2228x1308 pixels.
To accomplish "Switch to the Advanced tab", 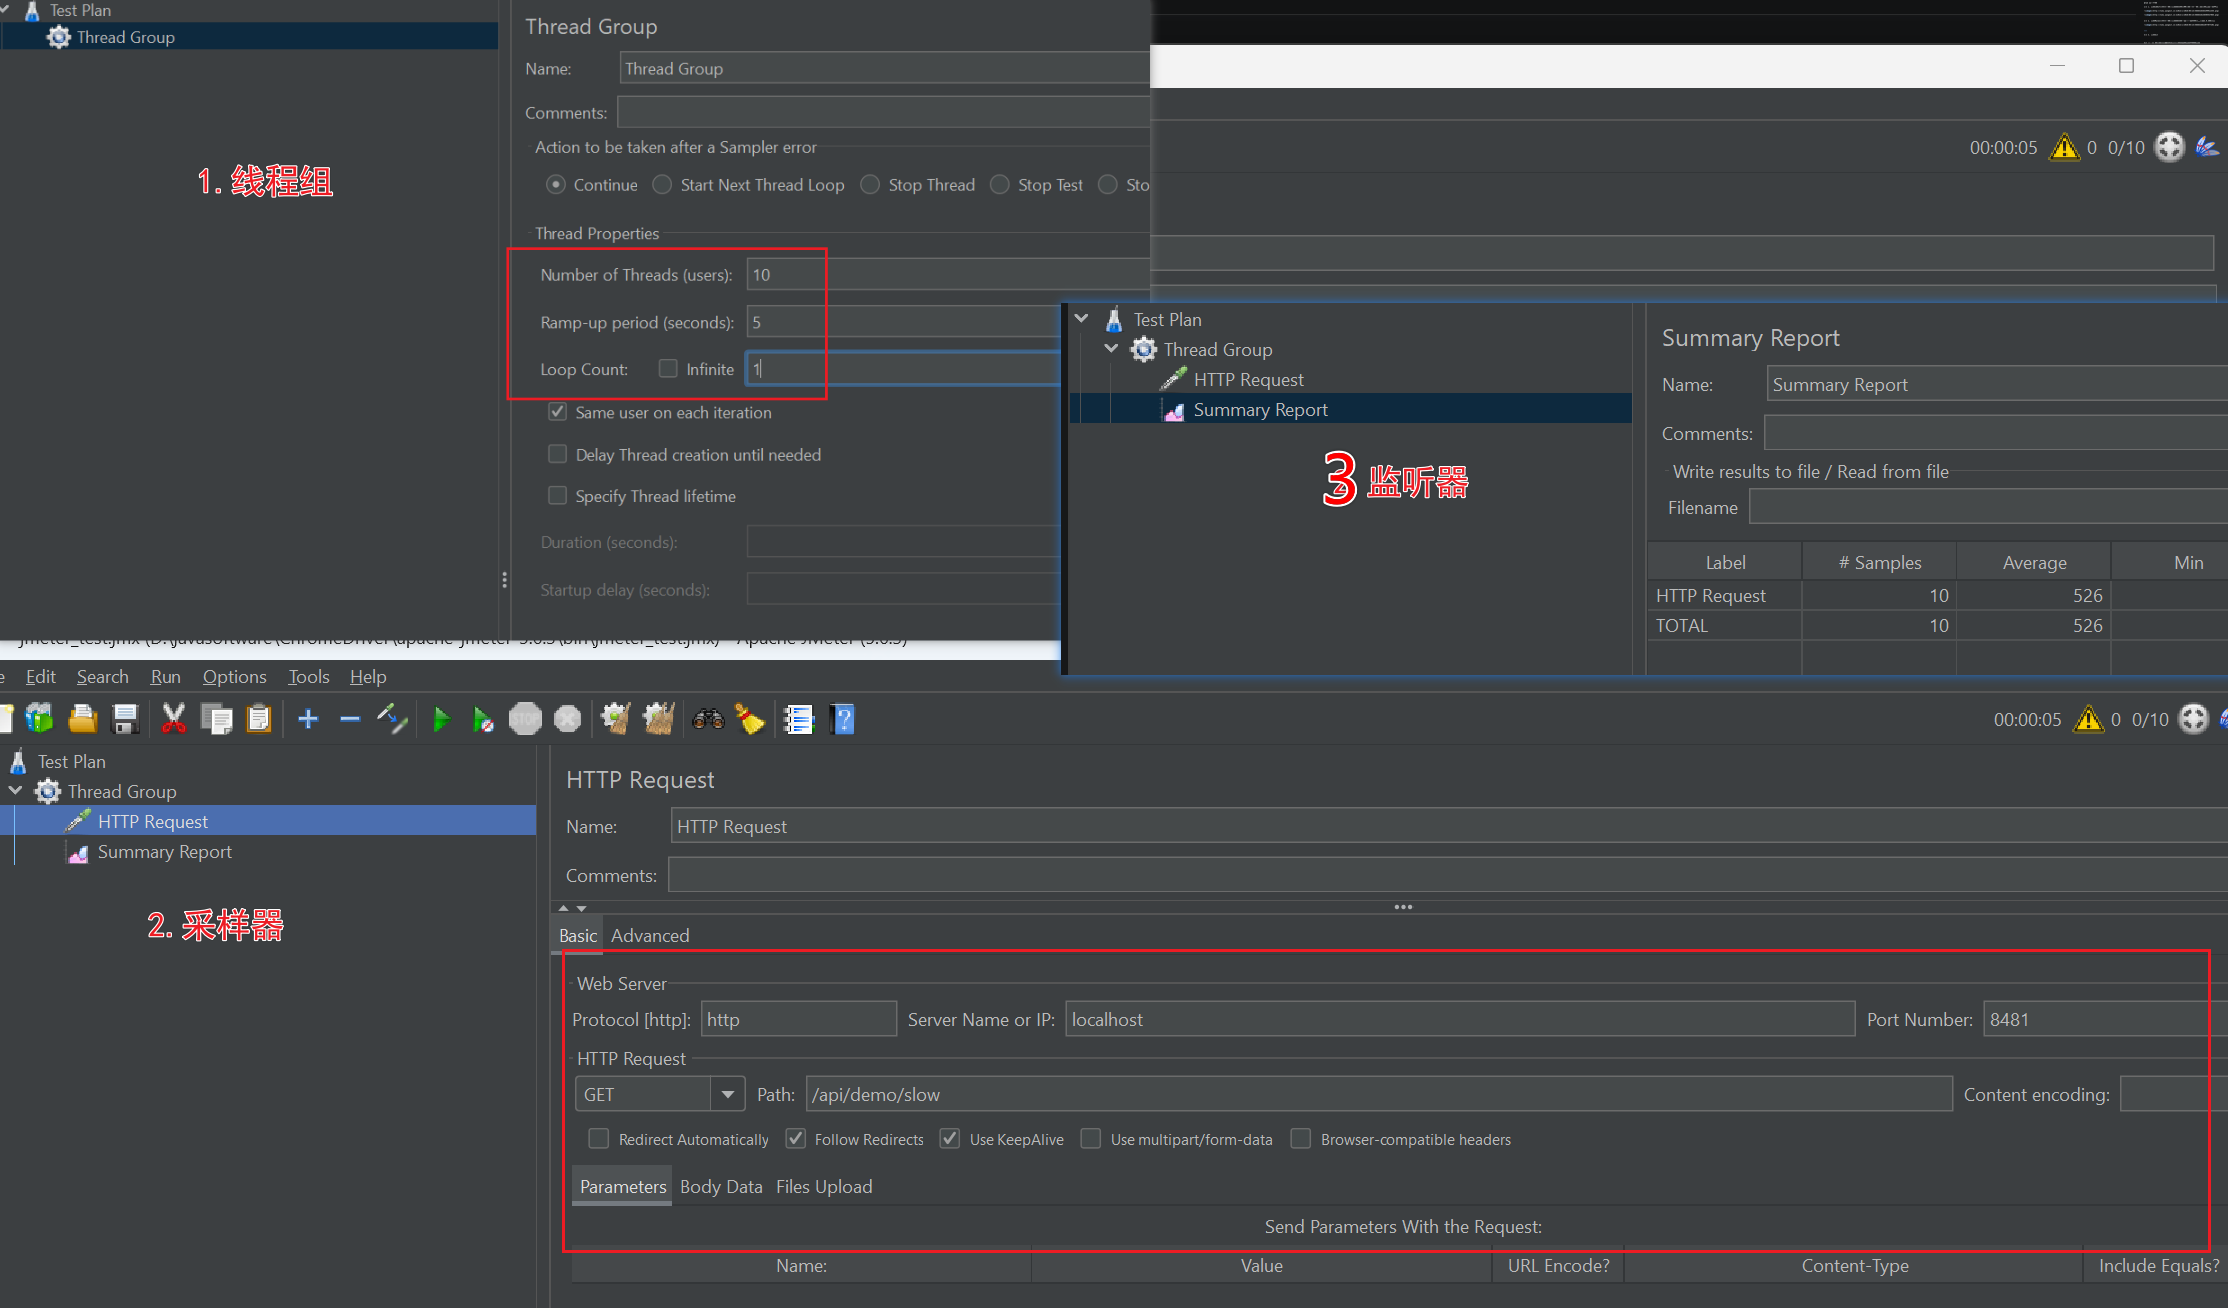I will [650, 935].
